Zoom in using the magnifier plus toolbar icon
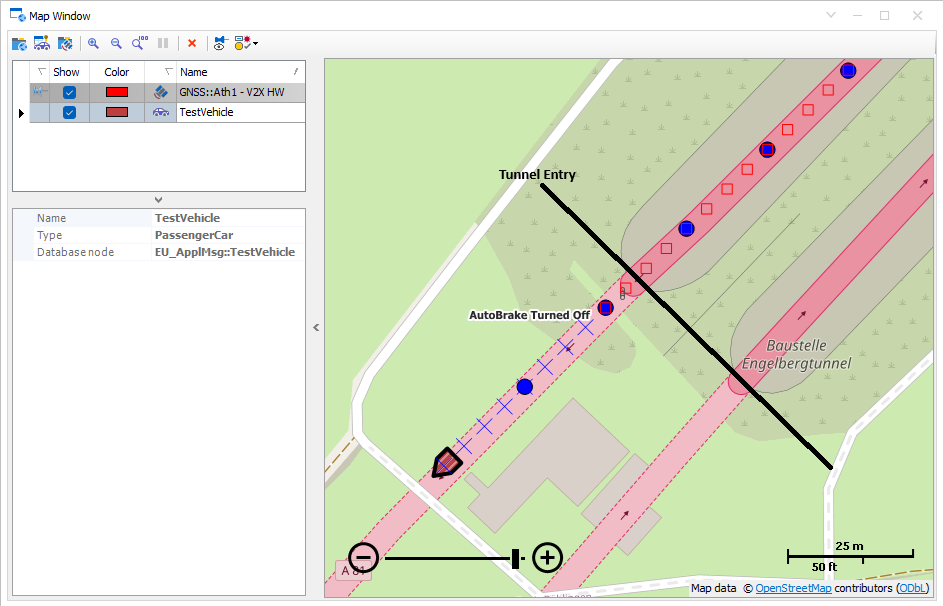Image resolution: width=943 pixels, height=606 pixels. [x=93, y=43]
